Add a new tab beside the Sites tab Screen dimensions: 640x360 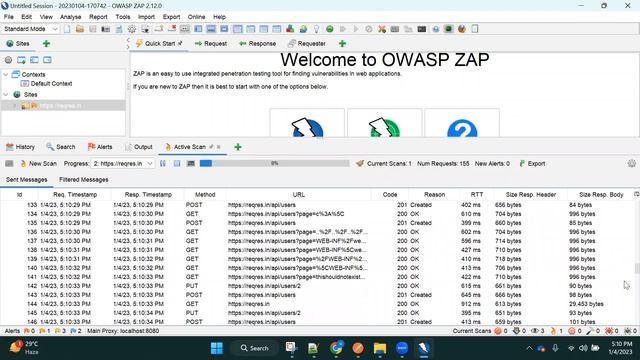46,44
